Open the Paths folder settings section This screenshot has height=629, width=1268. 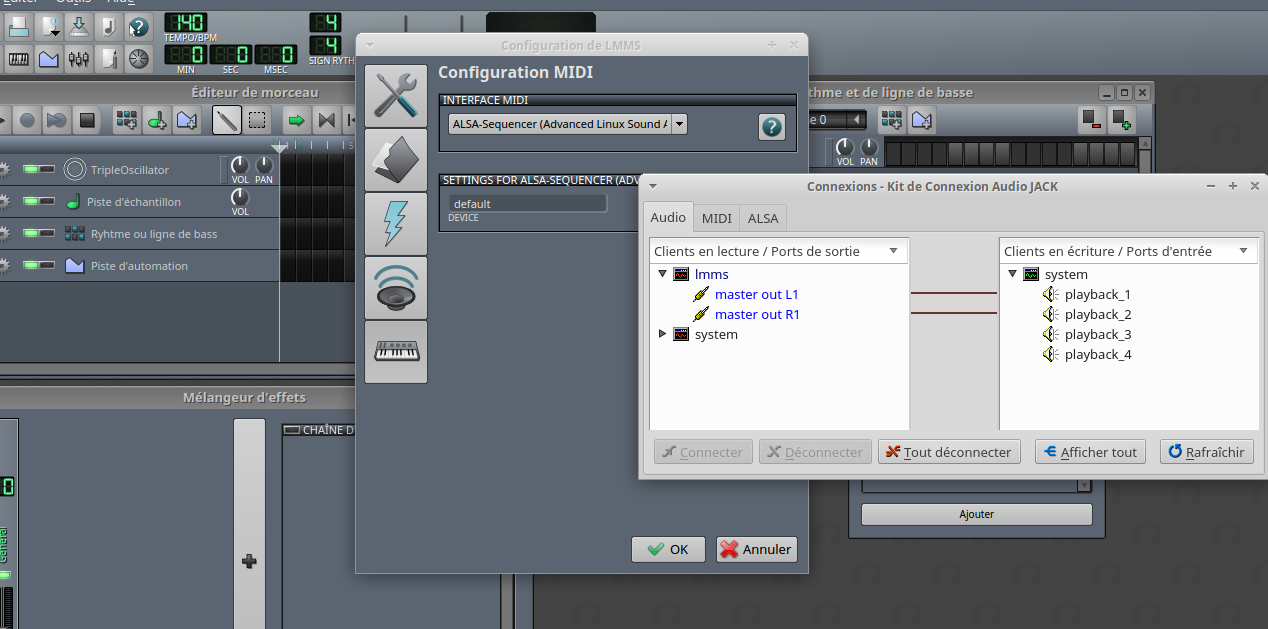click(396, 160)
